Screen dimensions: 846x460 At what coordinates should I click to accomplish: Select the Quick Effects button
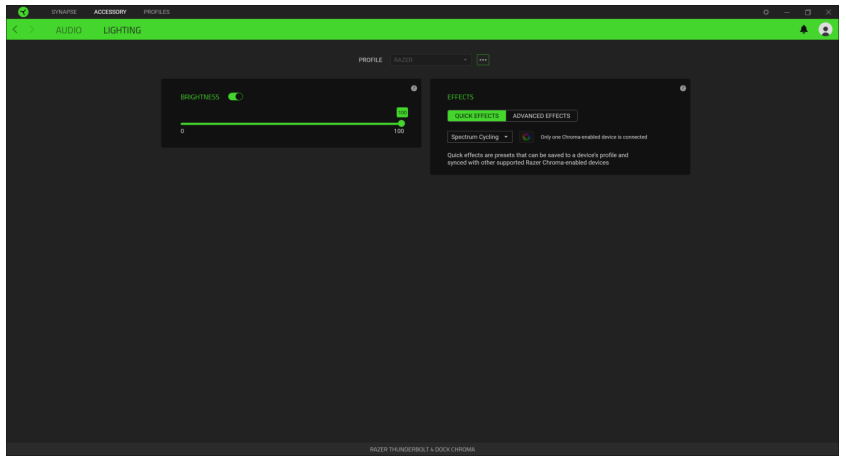[x=477, y=116]
